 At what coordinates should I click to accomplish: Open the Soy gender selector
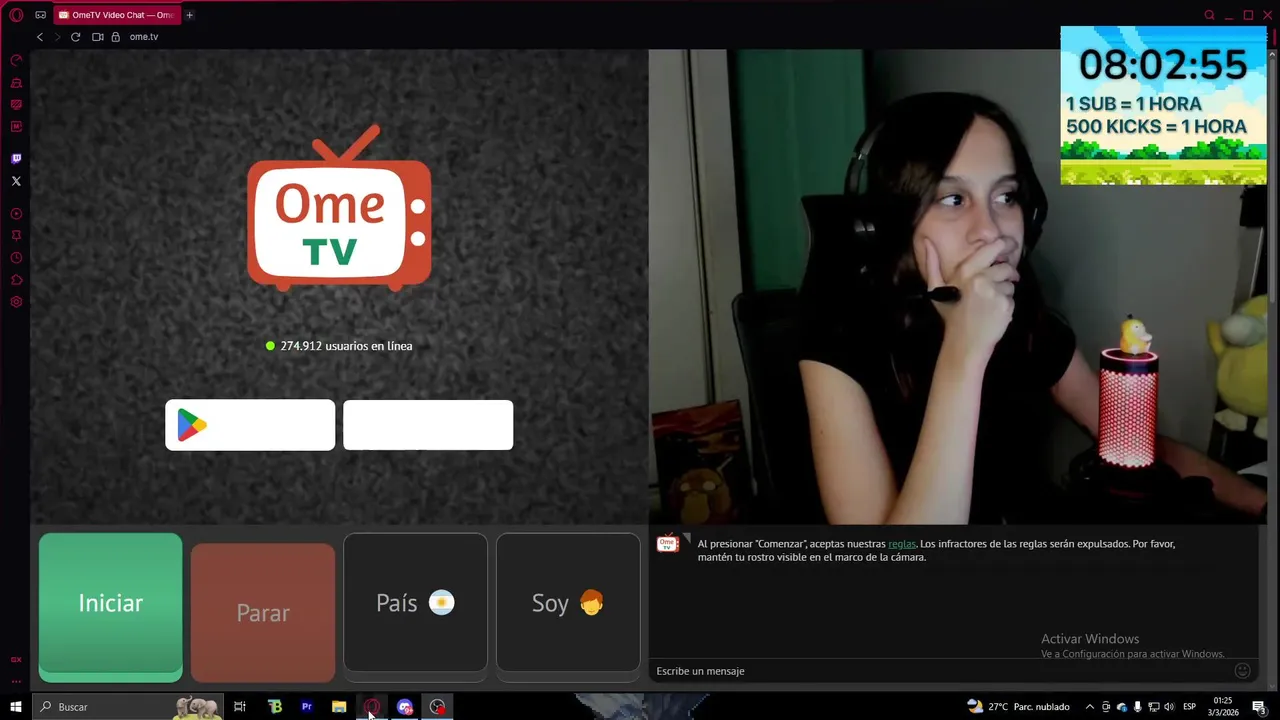[x=568, y=603]
